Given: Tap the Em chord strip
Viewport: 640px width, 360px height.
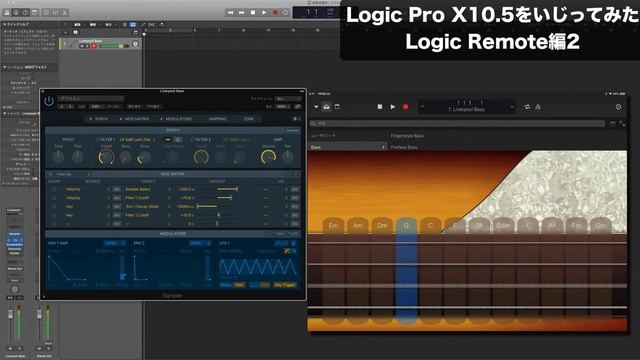Looking at the screenshot, I should pyautogui.click(x=333, y=271).
